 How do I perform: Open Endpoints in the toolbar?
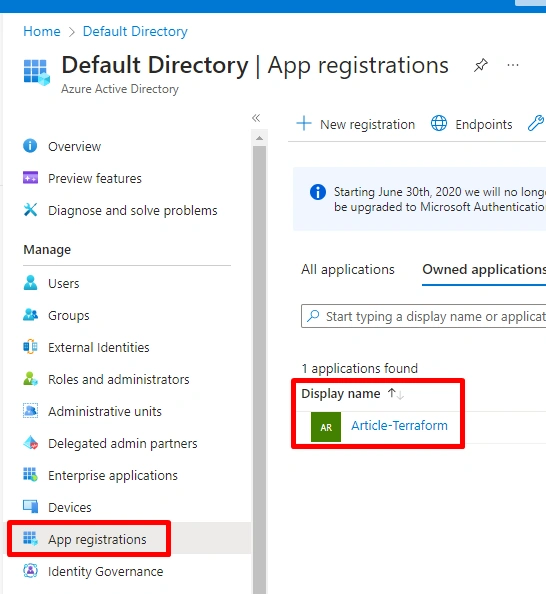click(x=472, y=124)
